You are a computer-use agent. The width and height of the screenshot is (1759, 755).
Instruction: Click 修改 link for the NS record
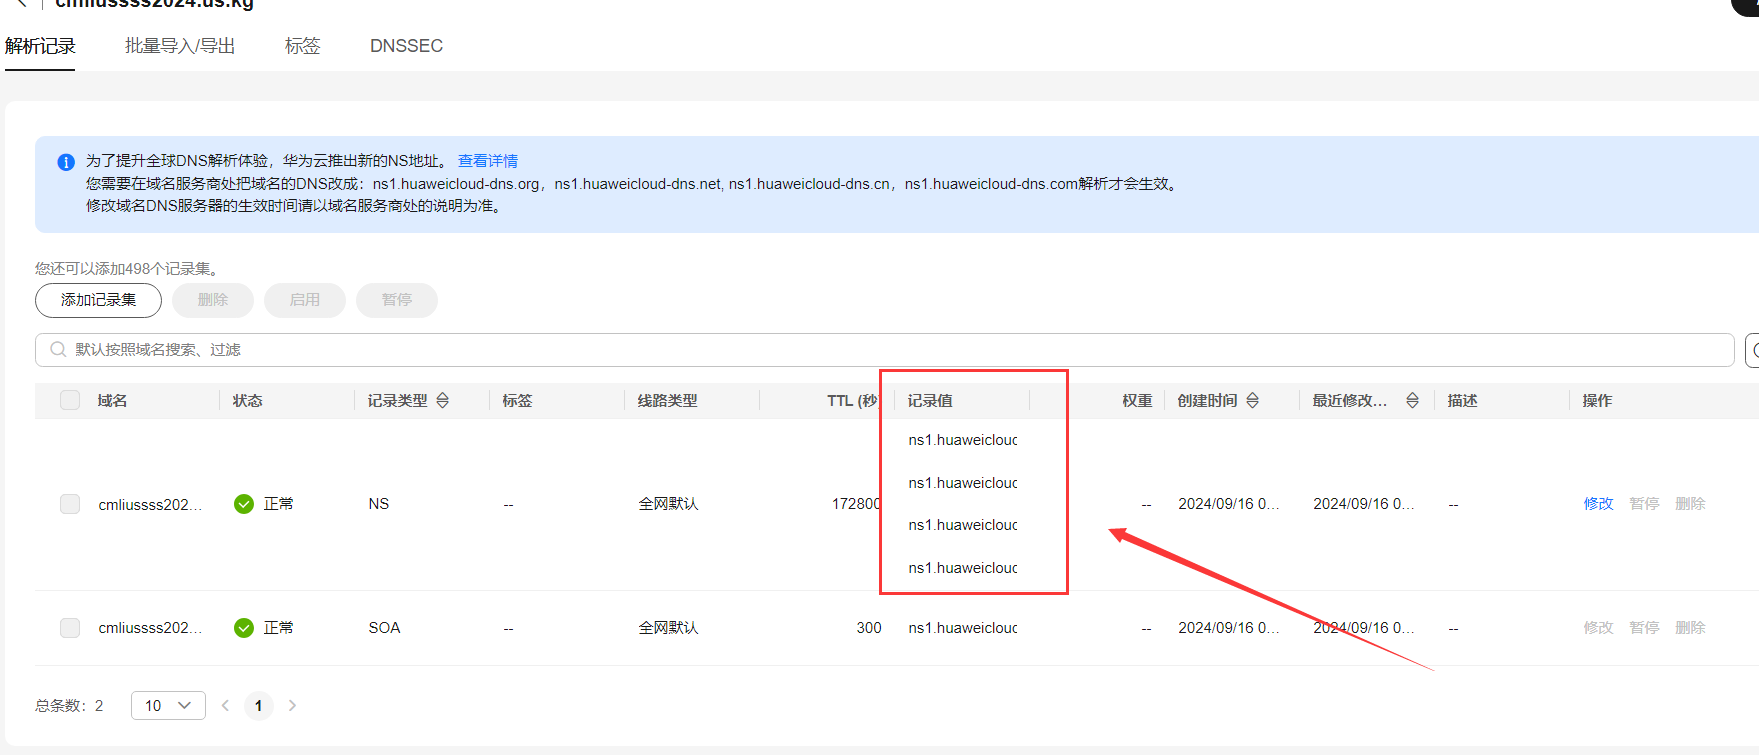pyautogui.click(x=1598, y=504)
